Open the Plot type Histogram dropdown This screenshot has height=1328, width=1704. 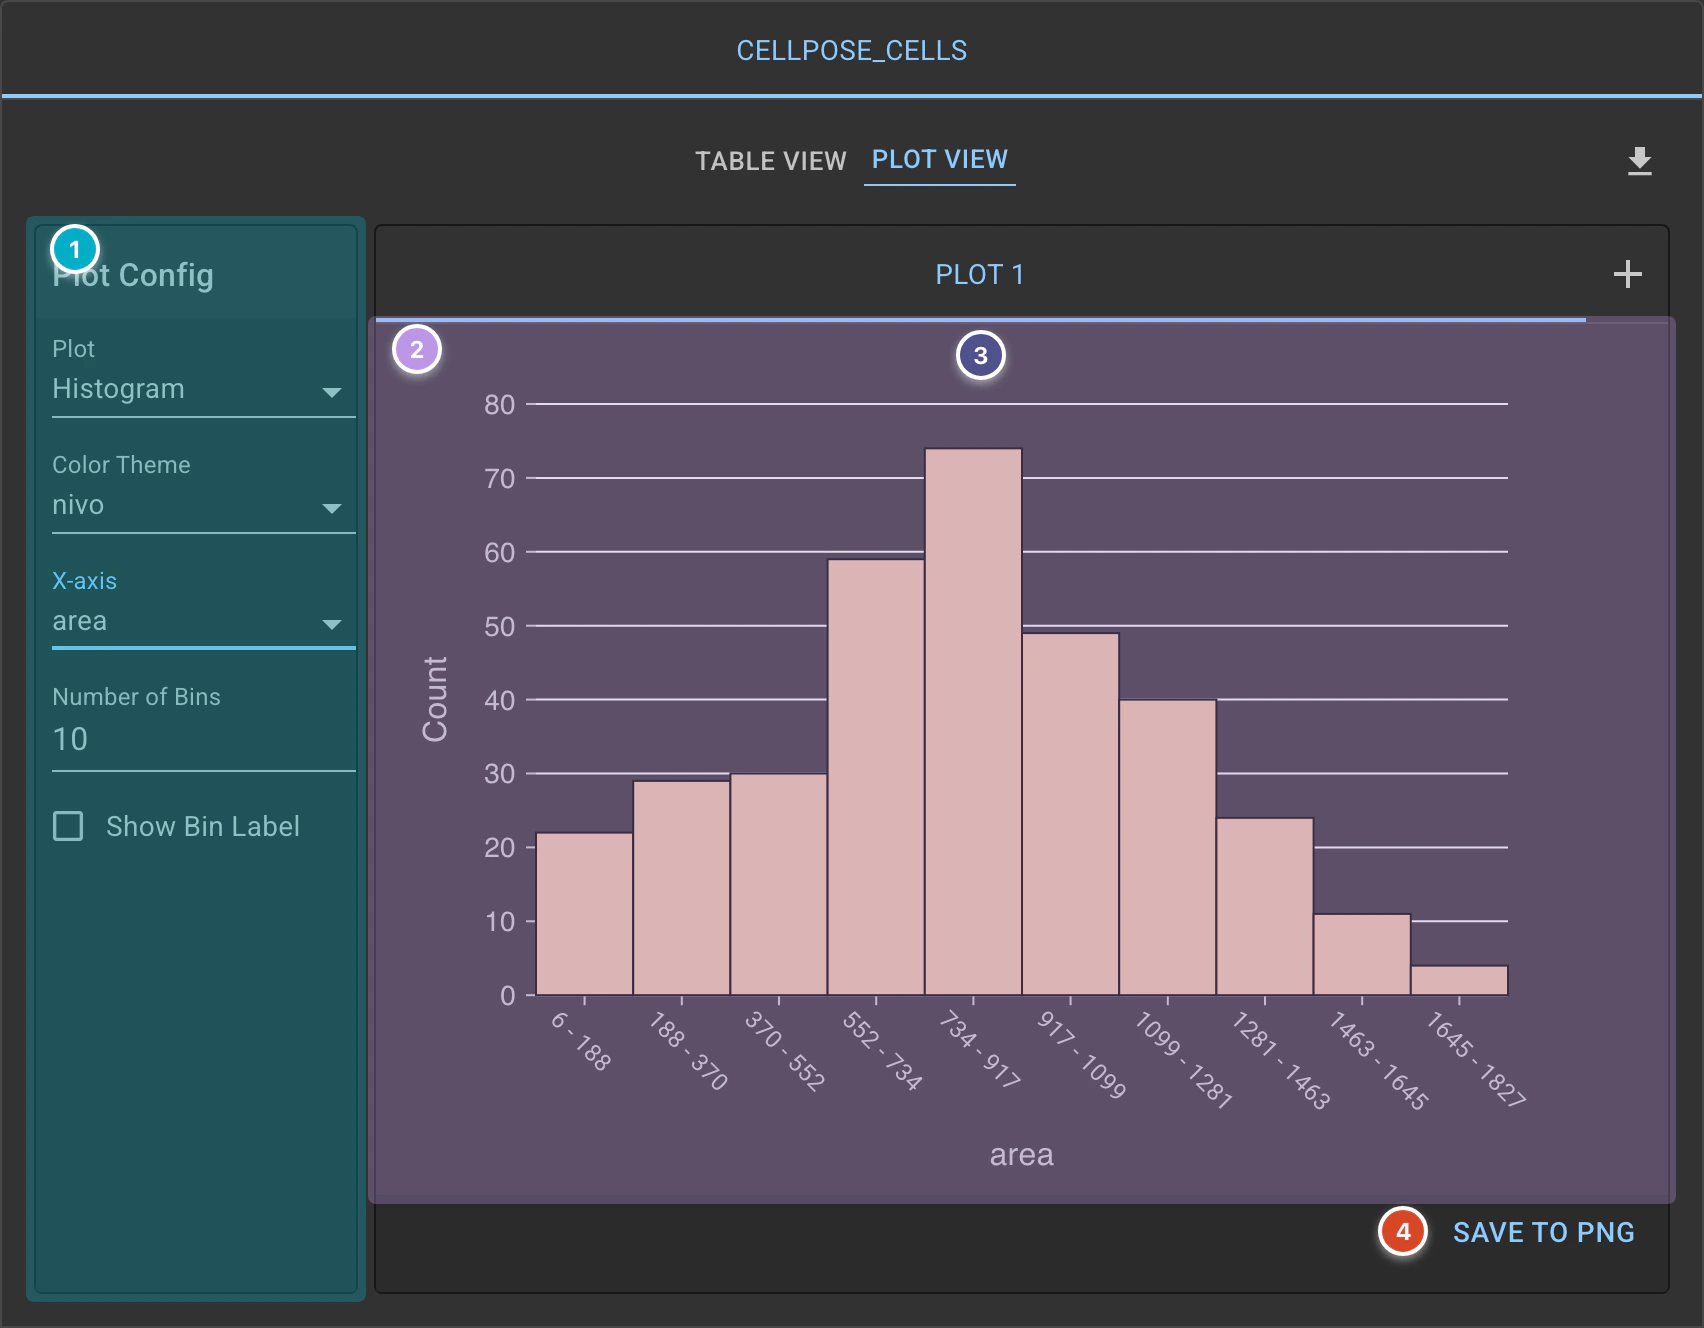[x=203, y=389]
